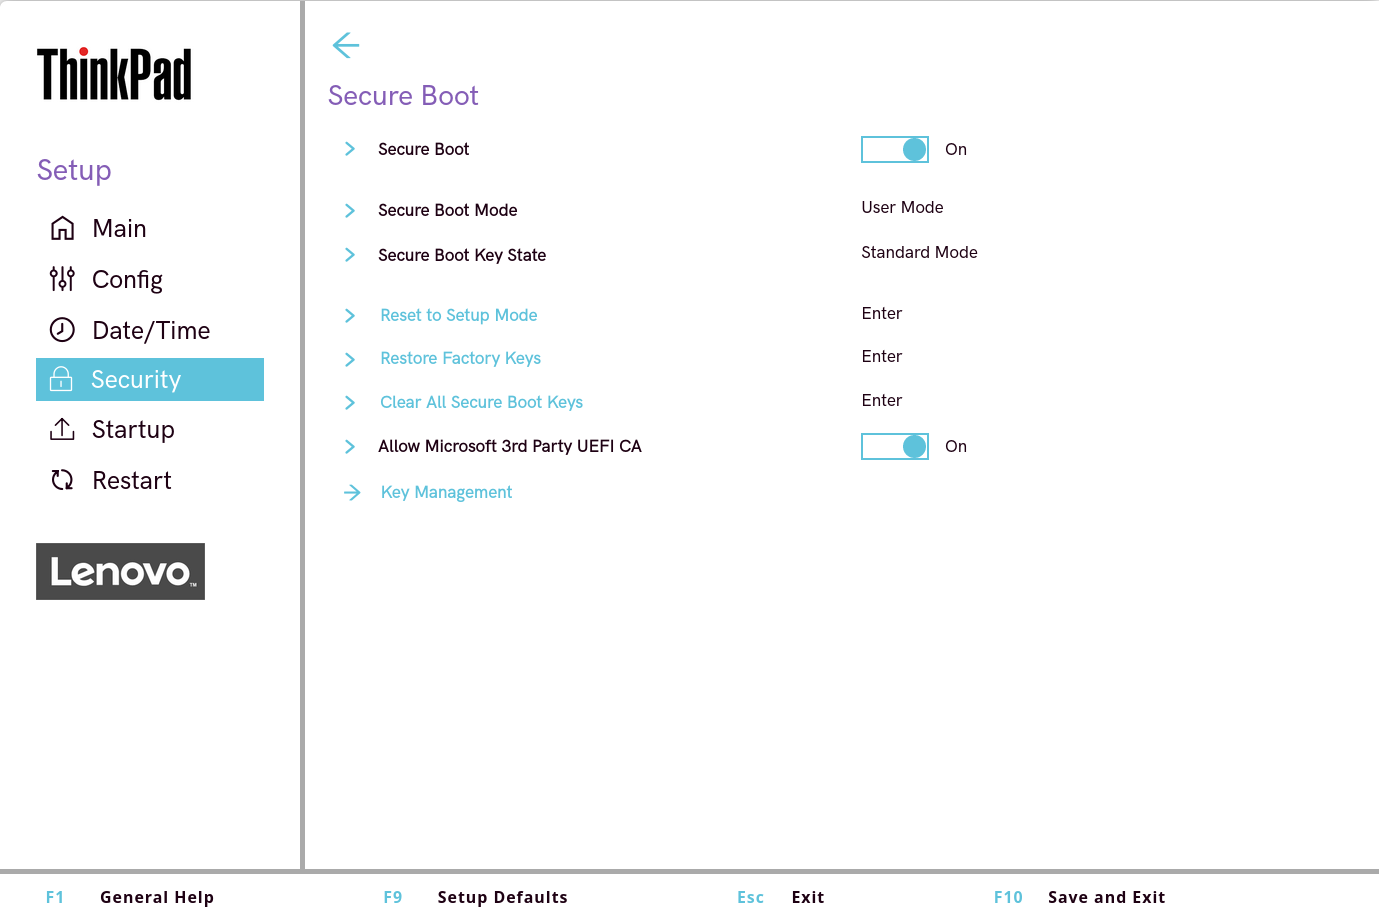This screenshot has width=1379, height=918.
Task: Click the Restart circular arrows icon
Action: pos(62,480)
